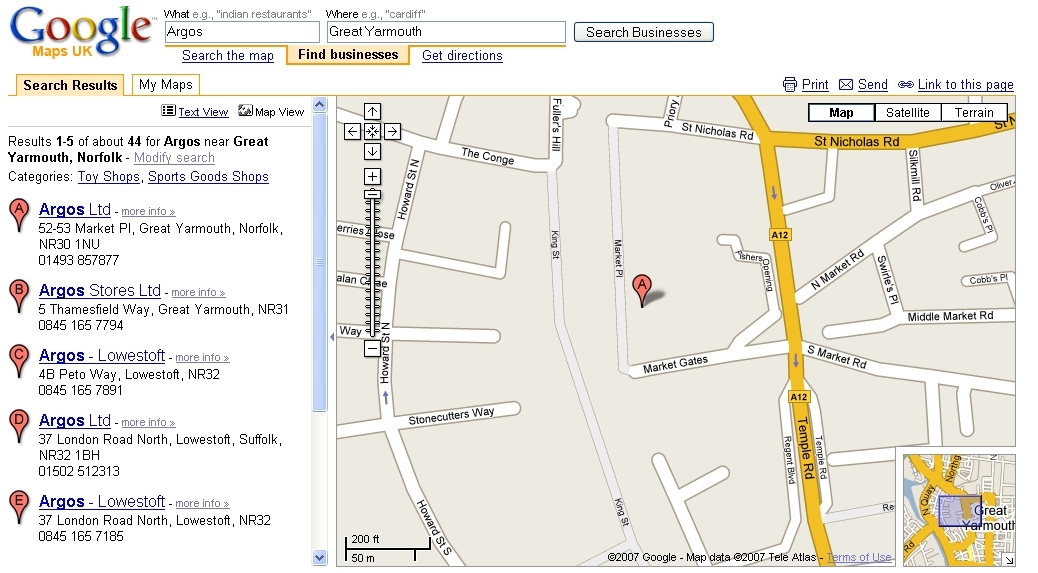Pan the map down with the arrow
This screenshot has width=1038, height=573.
point(372,151)
